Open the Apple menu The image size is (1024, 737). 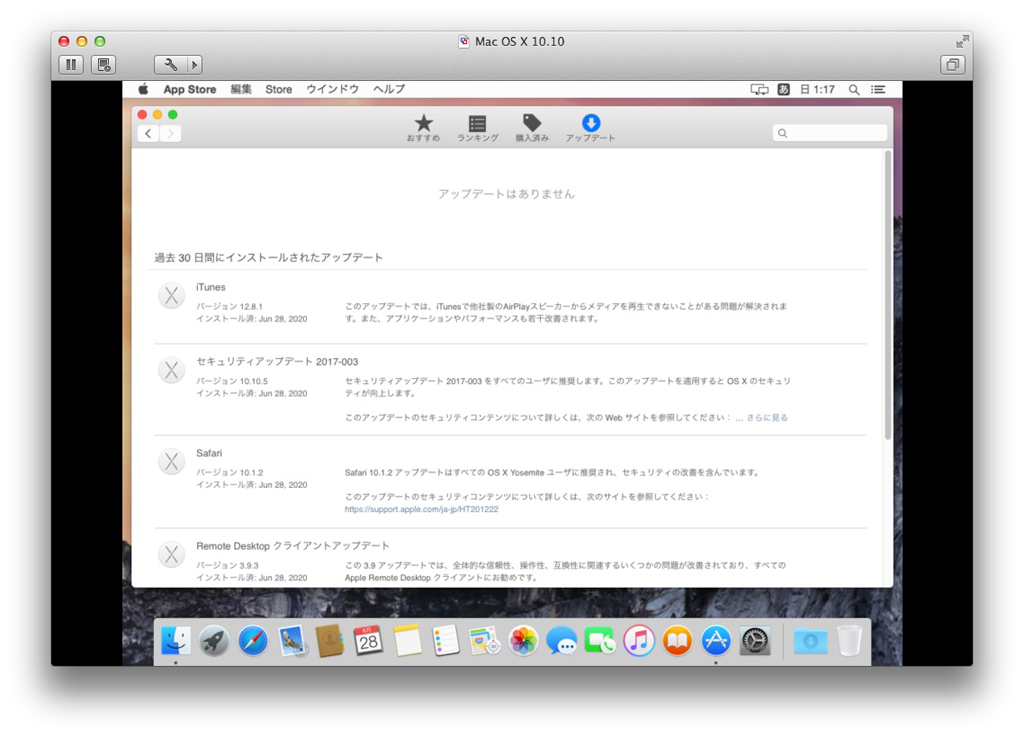coord(143,89)
